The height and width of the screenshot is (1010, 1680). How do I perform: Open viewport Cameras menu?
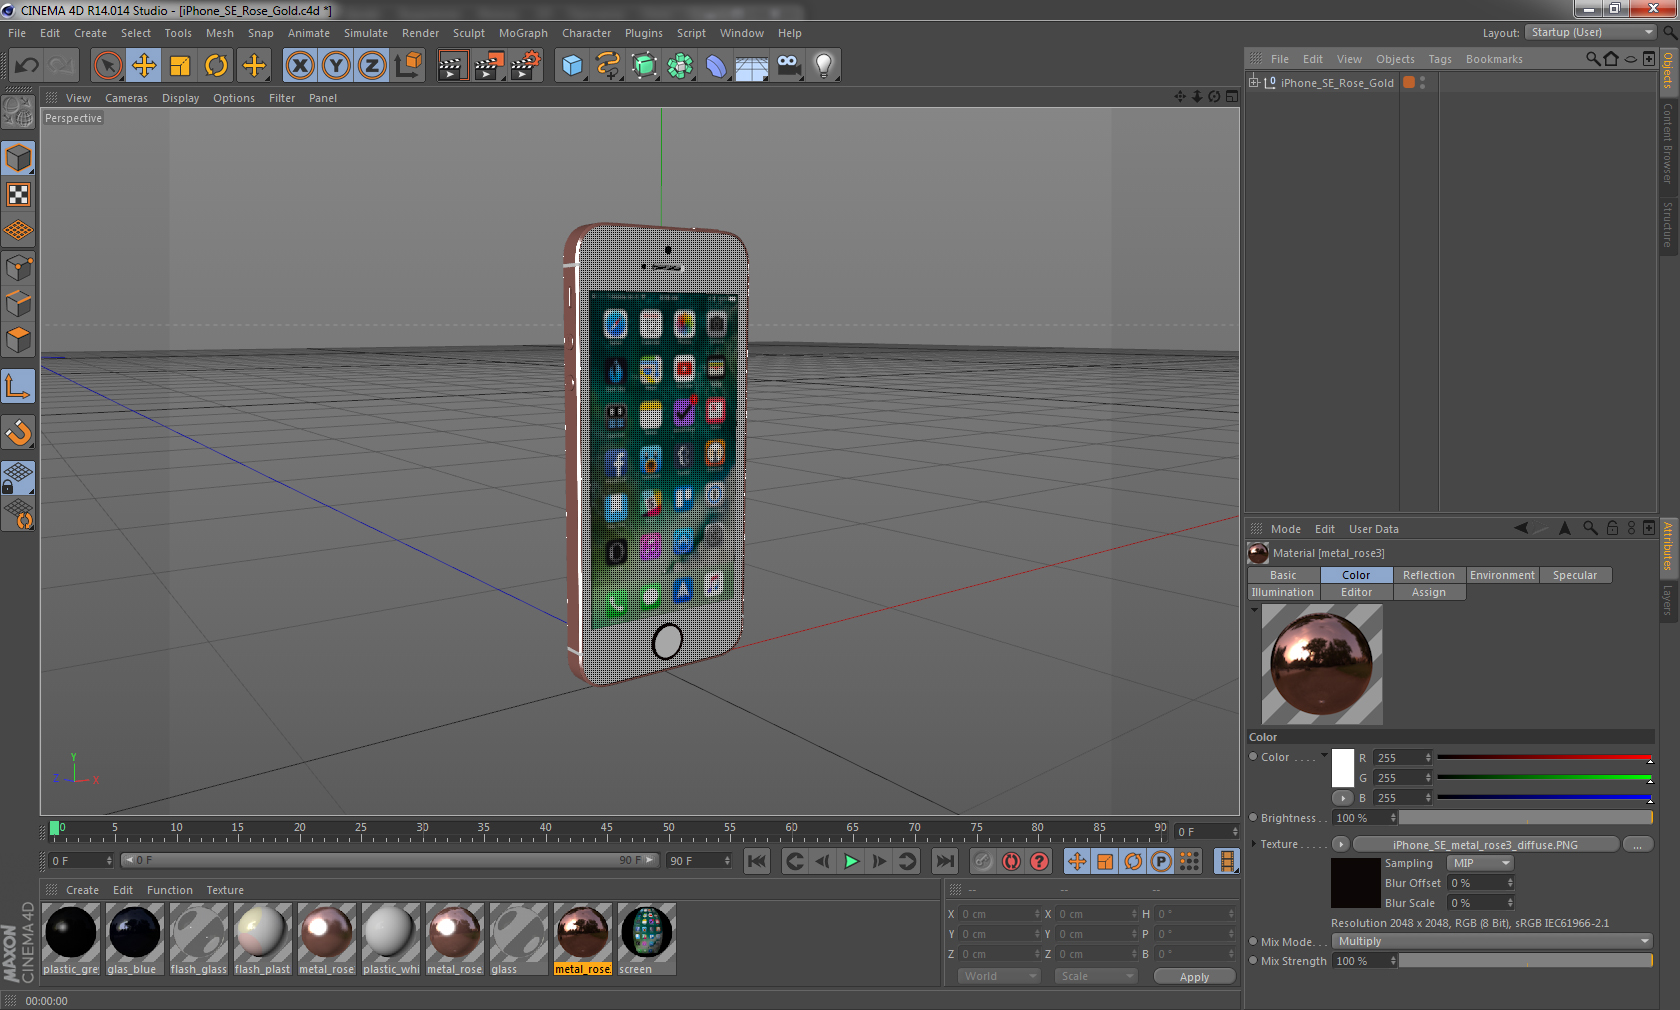click(126, 98)
